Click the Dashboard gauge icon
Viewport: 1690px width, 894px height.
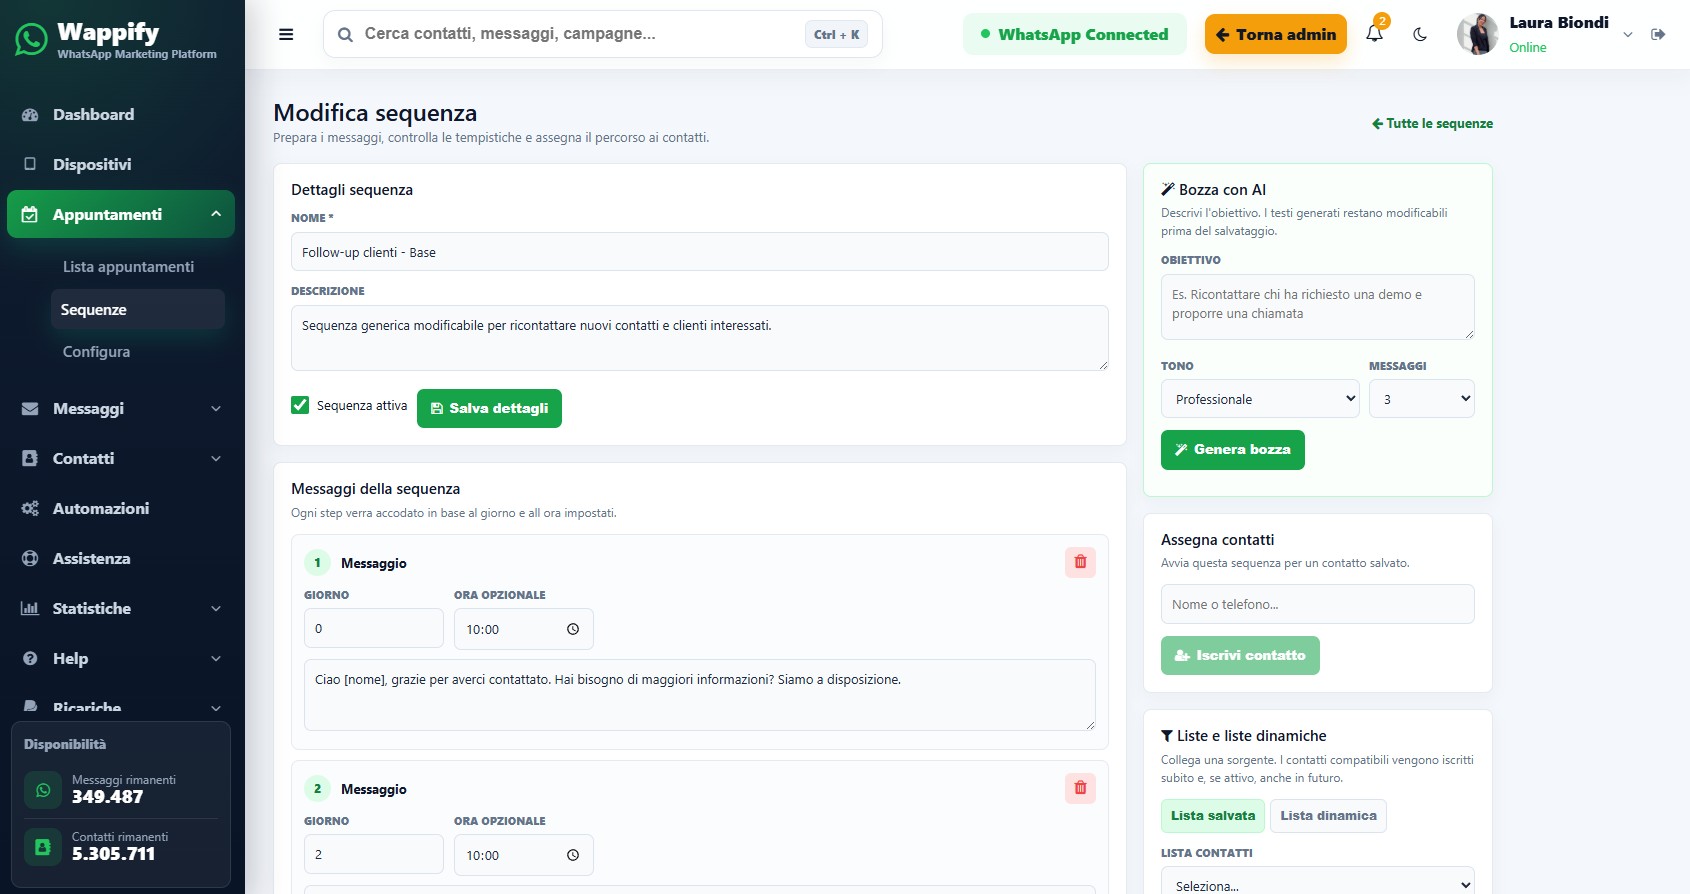tap(30, 114)
